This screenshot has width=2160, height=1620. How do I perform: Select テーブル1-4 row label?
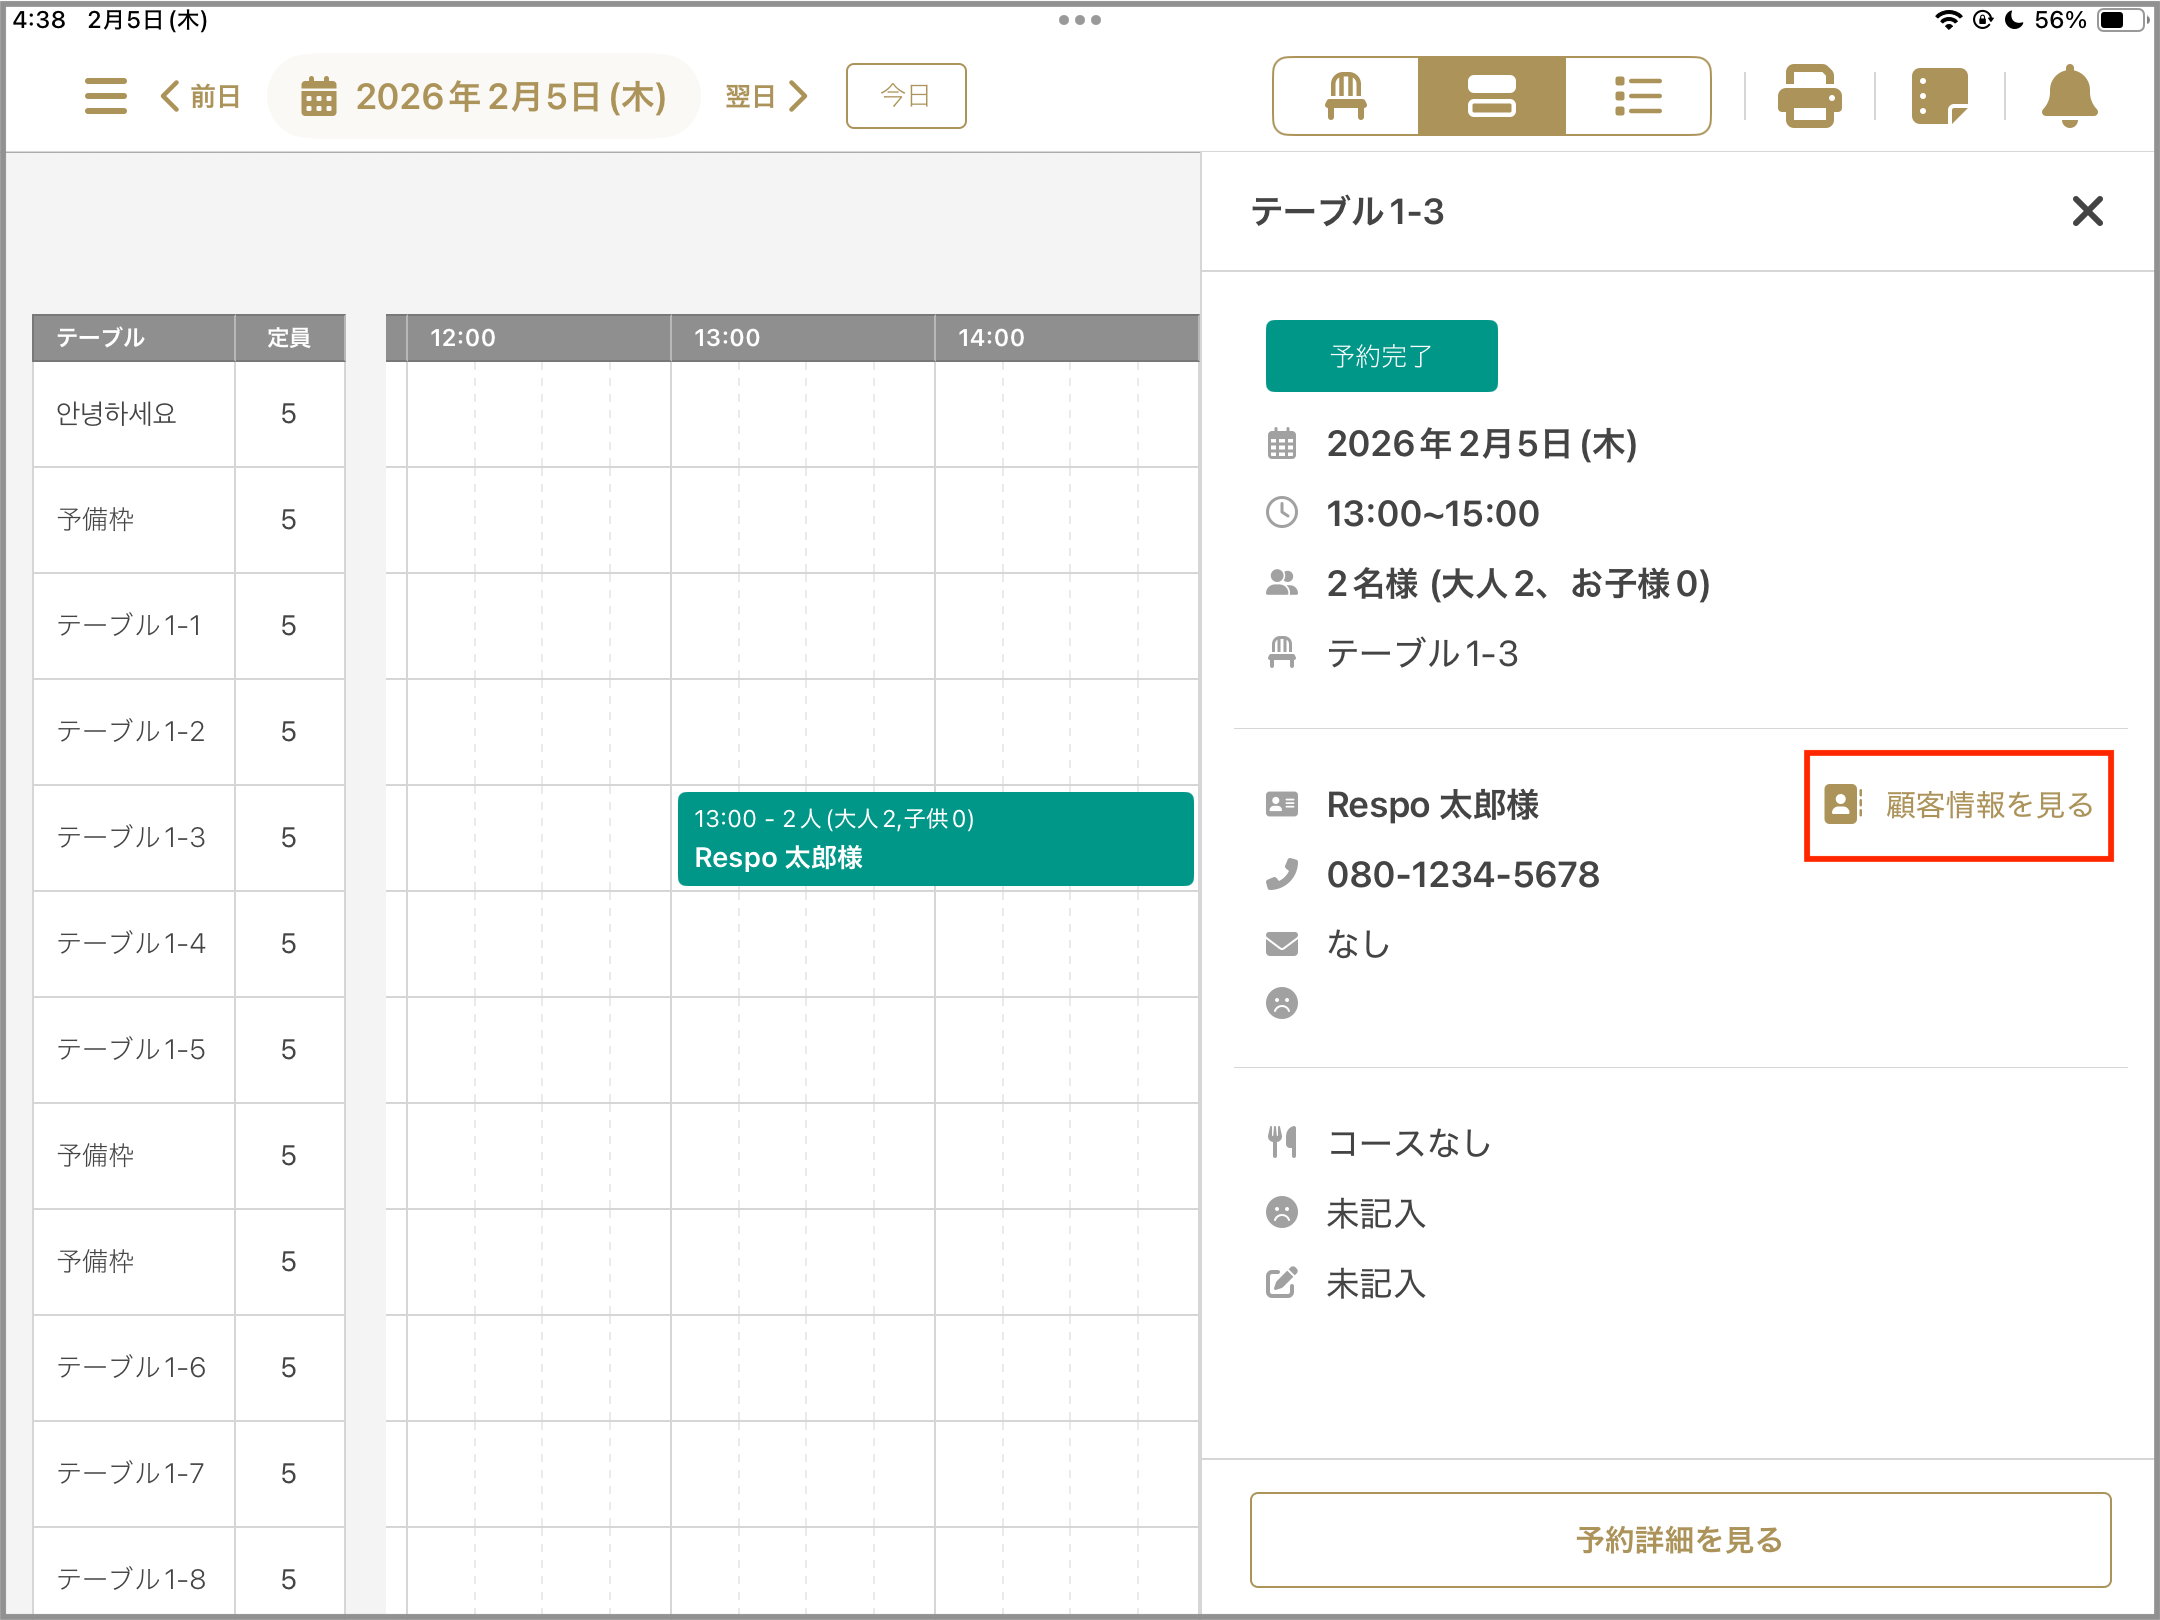click(x=131, y=943)
